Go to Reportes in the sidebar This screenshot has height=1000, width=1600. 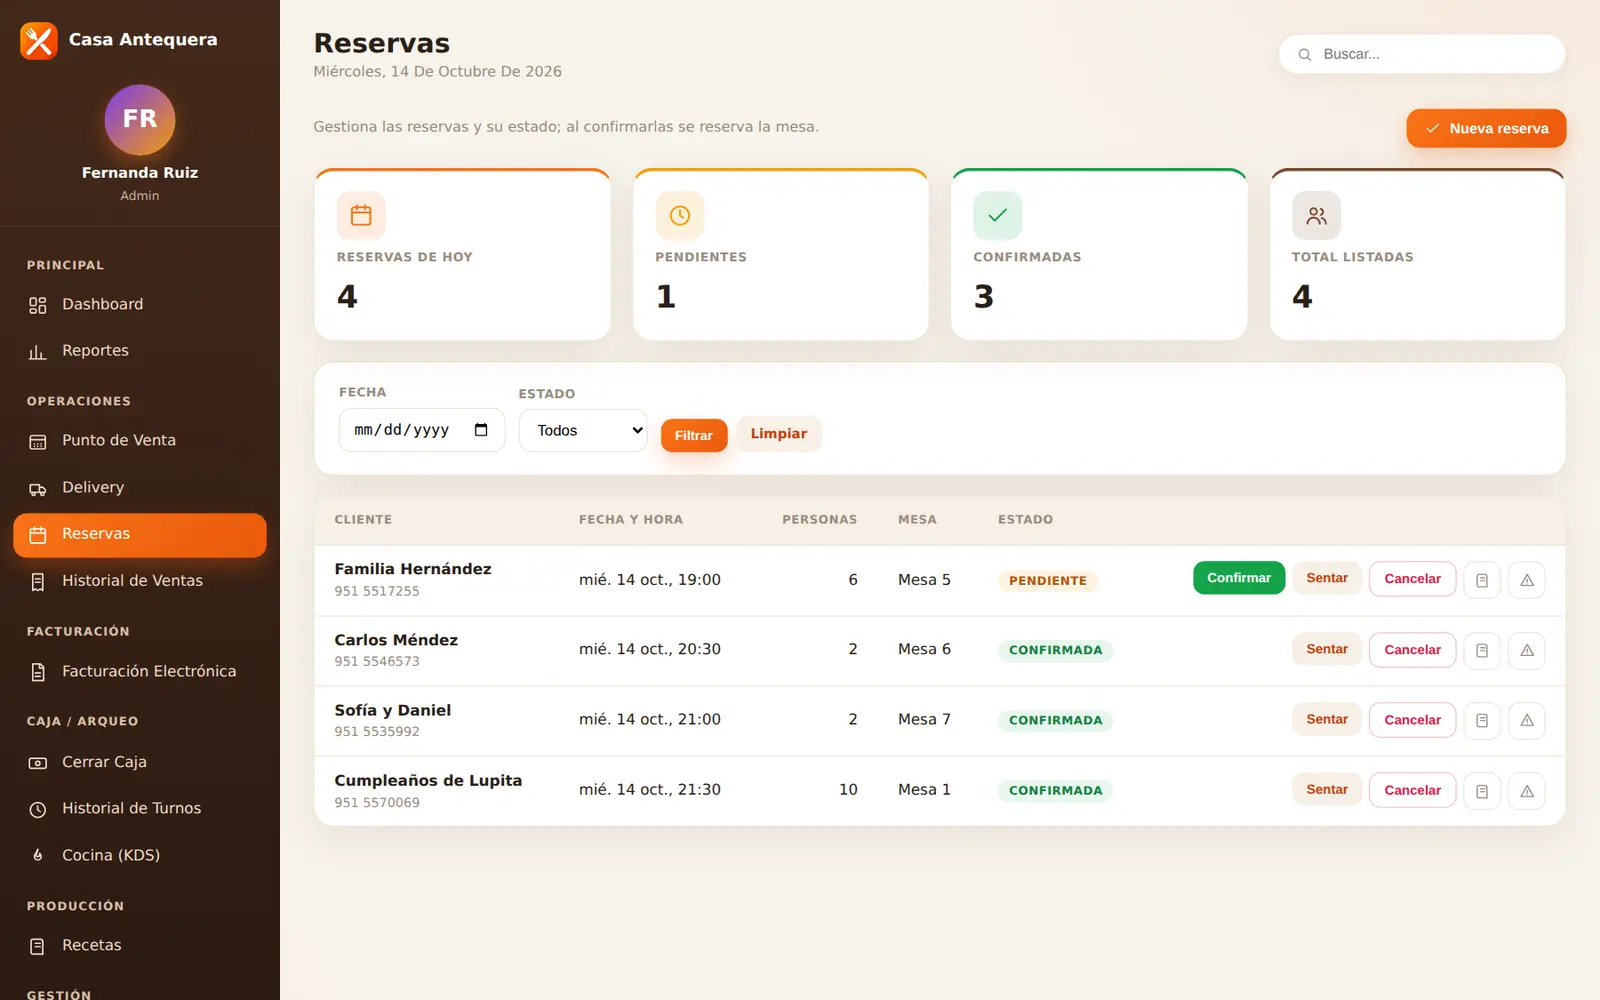click(x=140, y=351)
